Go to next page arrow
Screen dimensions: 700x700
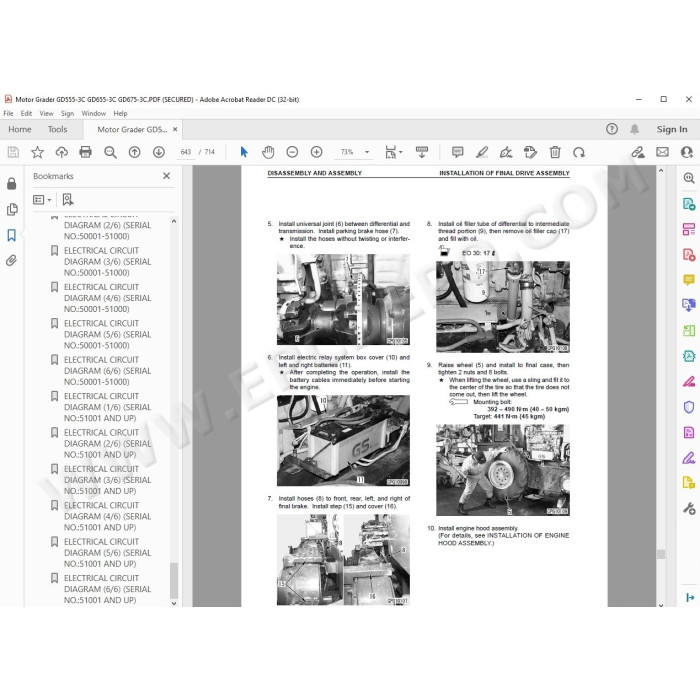[158, 152]
